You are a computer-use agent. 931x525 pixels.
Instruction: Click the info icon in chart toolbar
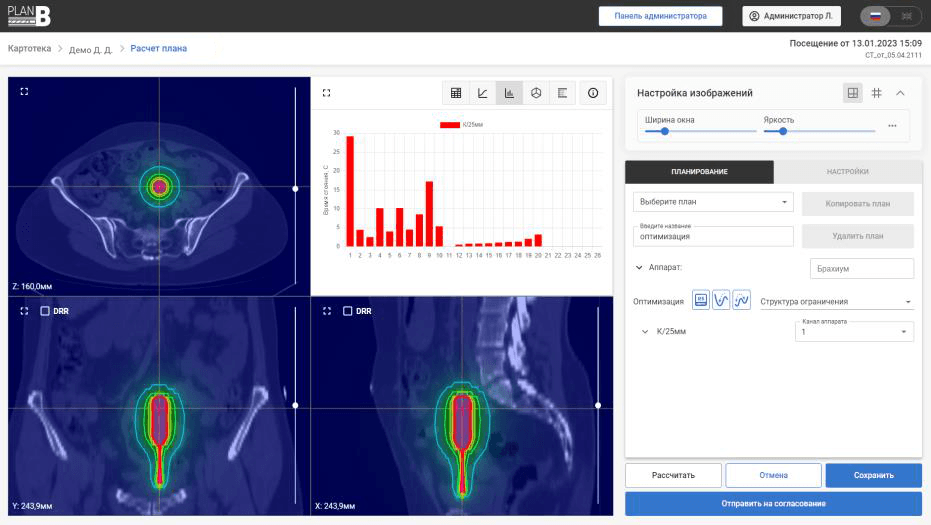click(x=593, y=93)
